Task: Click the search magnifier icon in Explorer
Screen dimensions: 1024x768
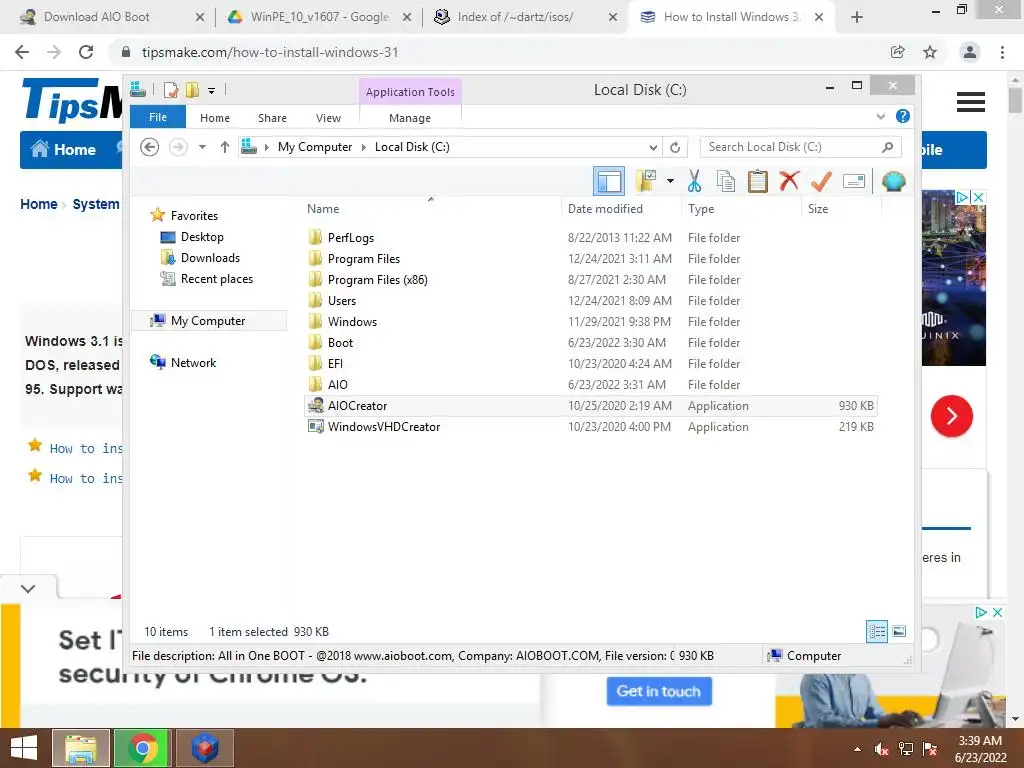Action: pos(887,147)
